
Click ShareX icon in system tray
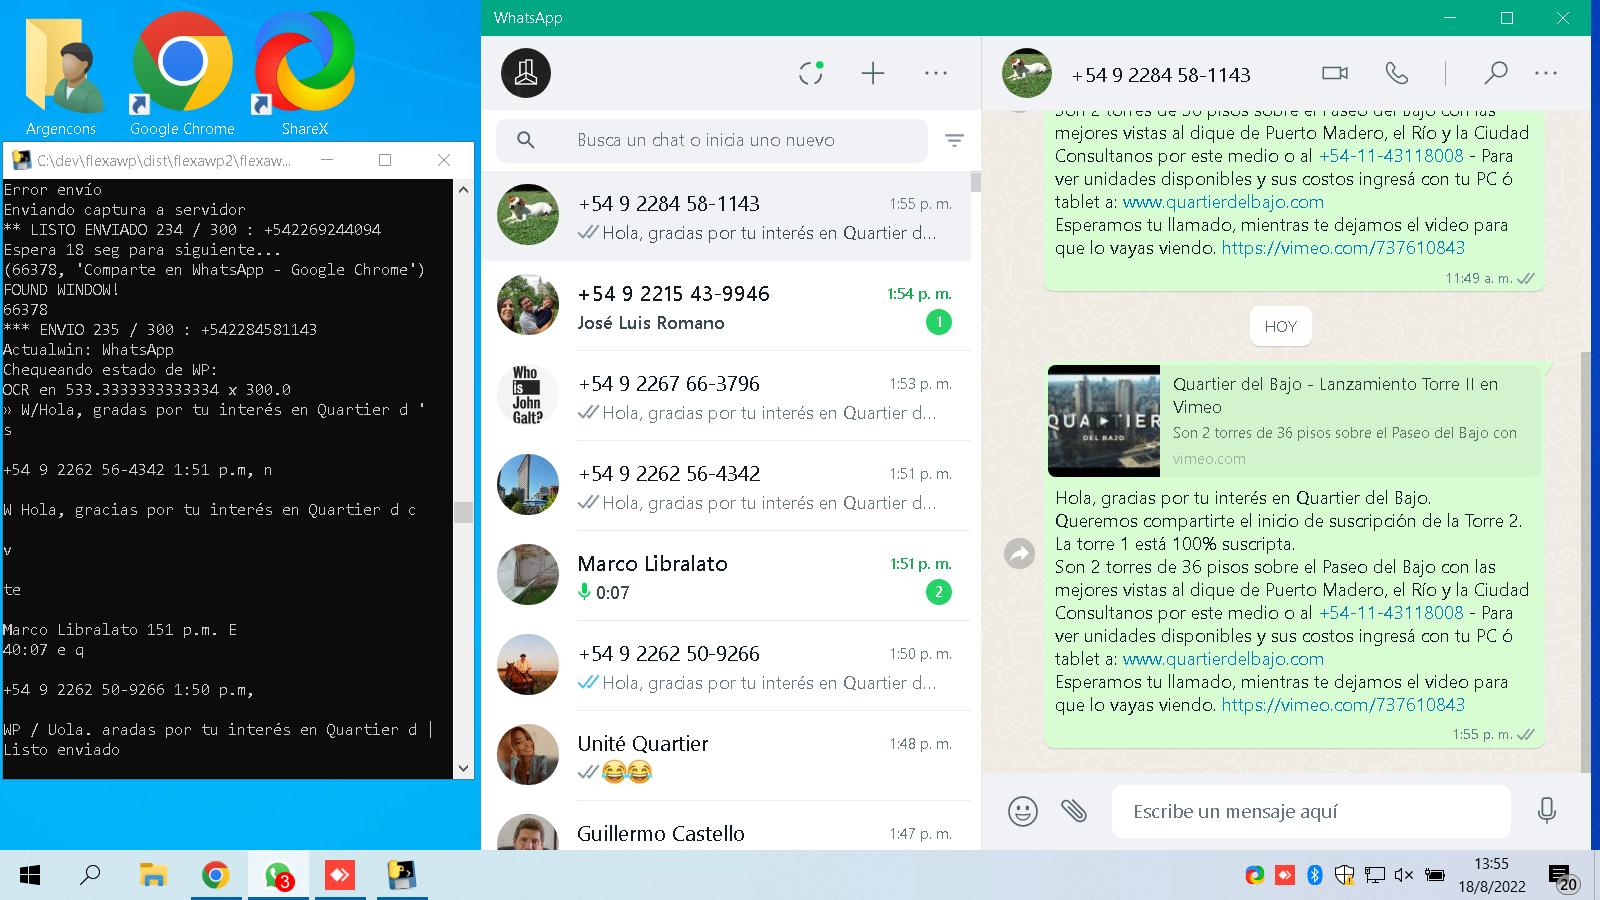click(x=1254, y=875)
